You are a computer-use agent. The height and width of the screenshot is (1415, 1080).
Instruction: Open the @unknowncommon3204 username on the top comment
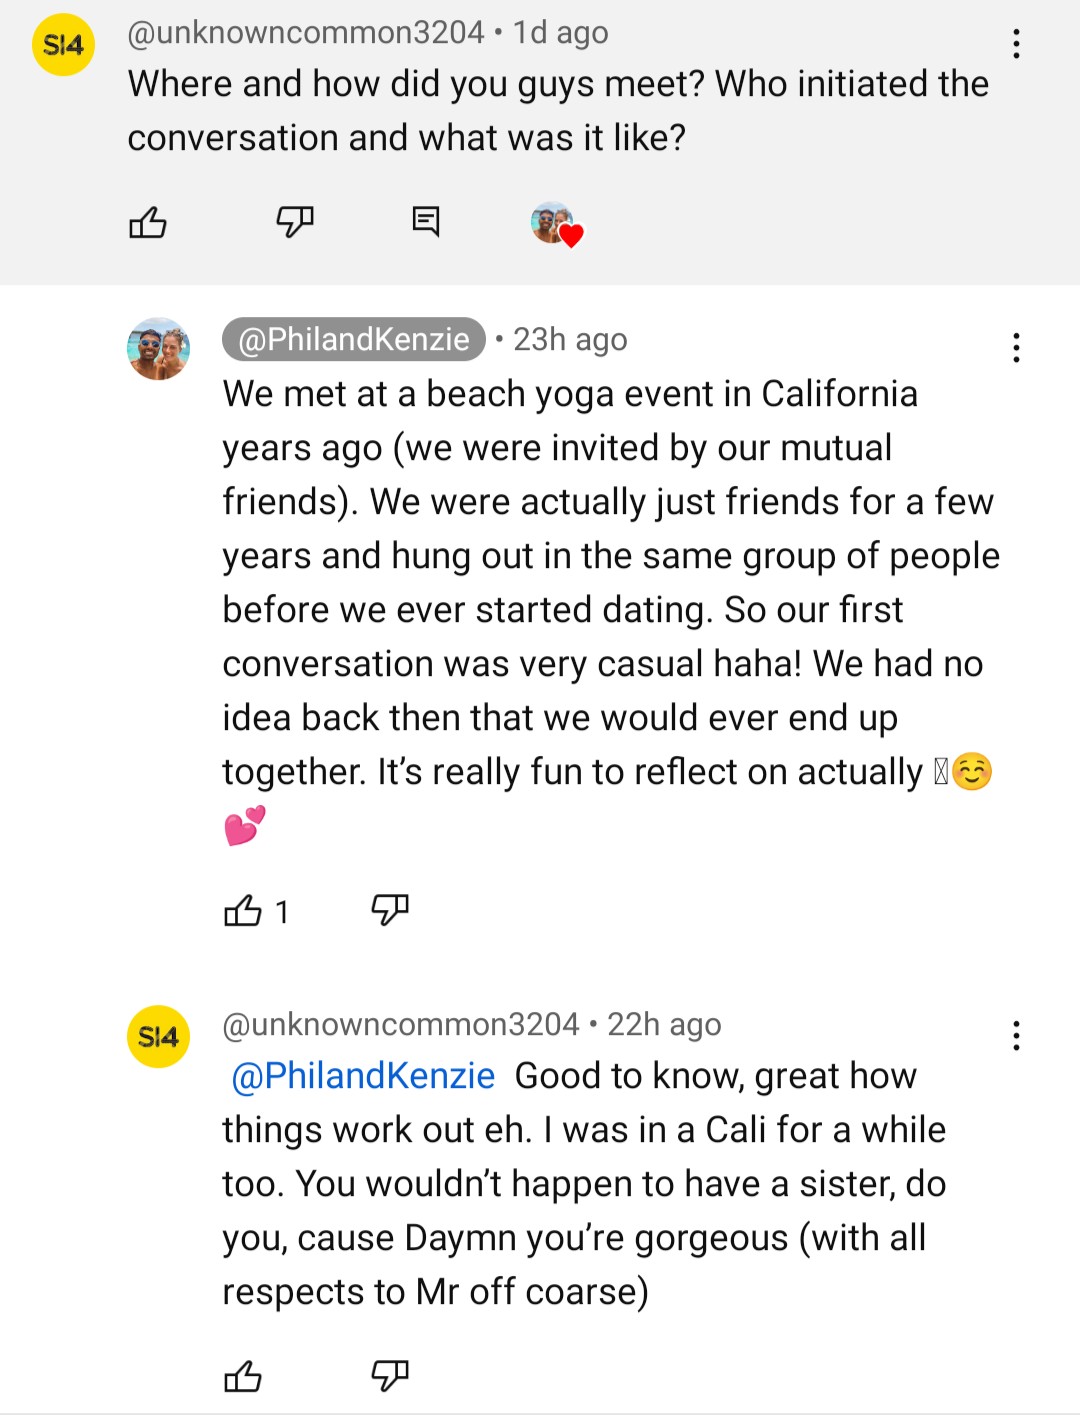[x=306, y=32]
